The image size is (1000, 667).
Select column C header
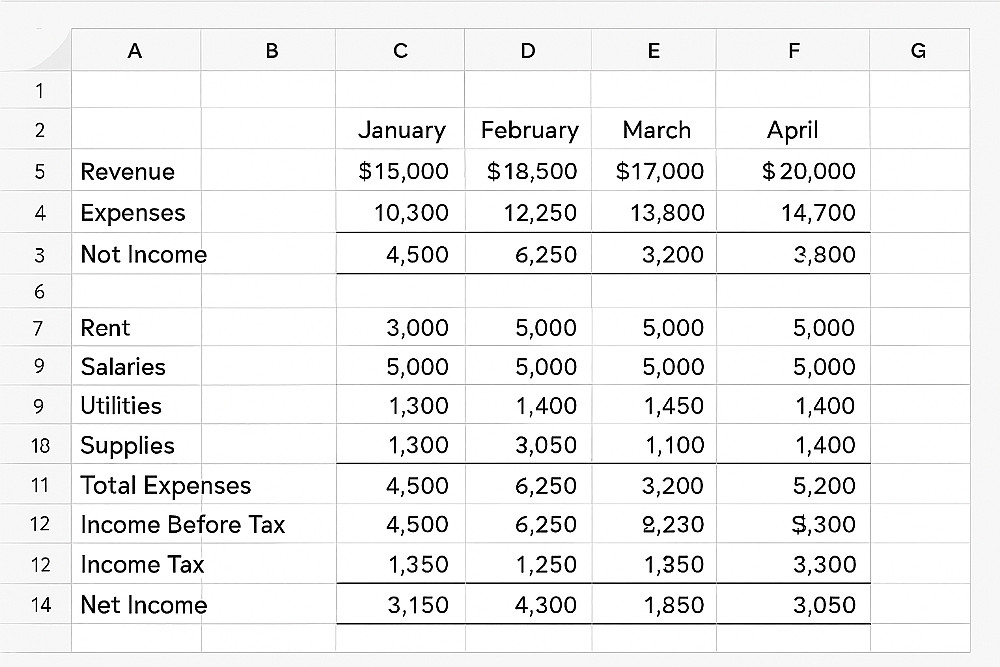coord(400,51)
